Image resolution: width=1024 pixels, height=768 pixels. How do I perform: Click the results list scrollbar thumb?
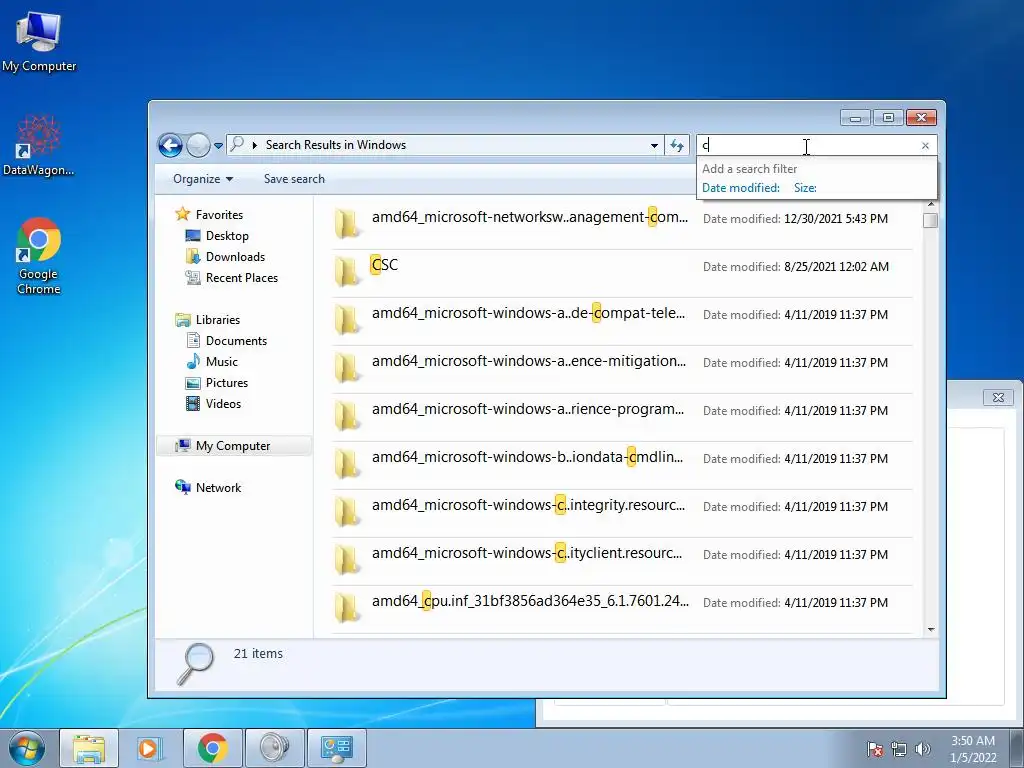[931, 221]
